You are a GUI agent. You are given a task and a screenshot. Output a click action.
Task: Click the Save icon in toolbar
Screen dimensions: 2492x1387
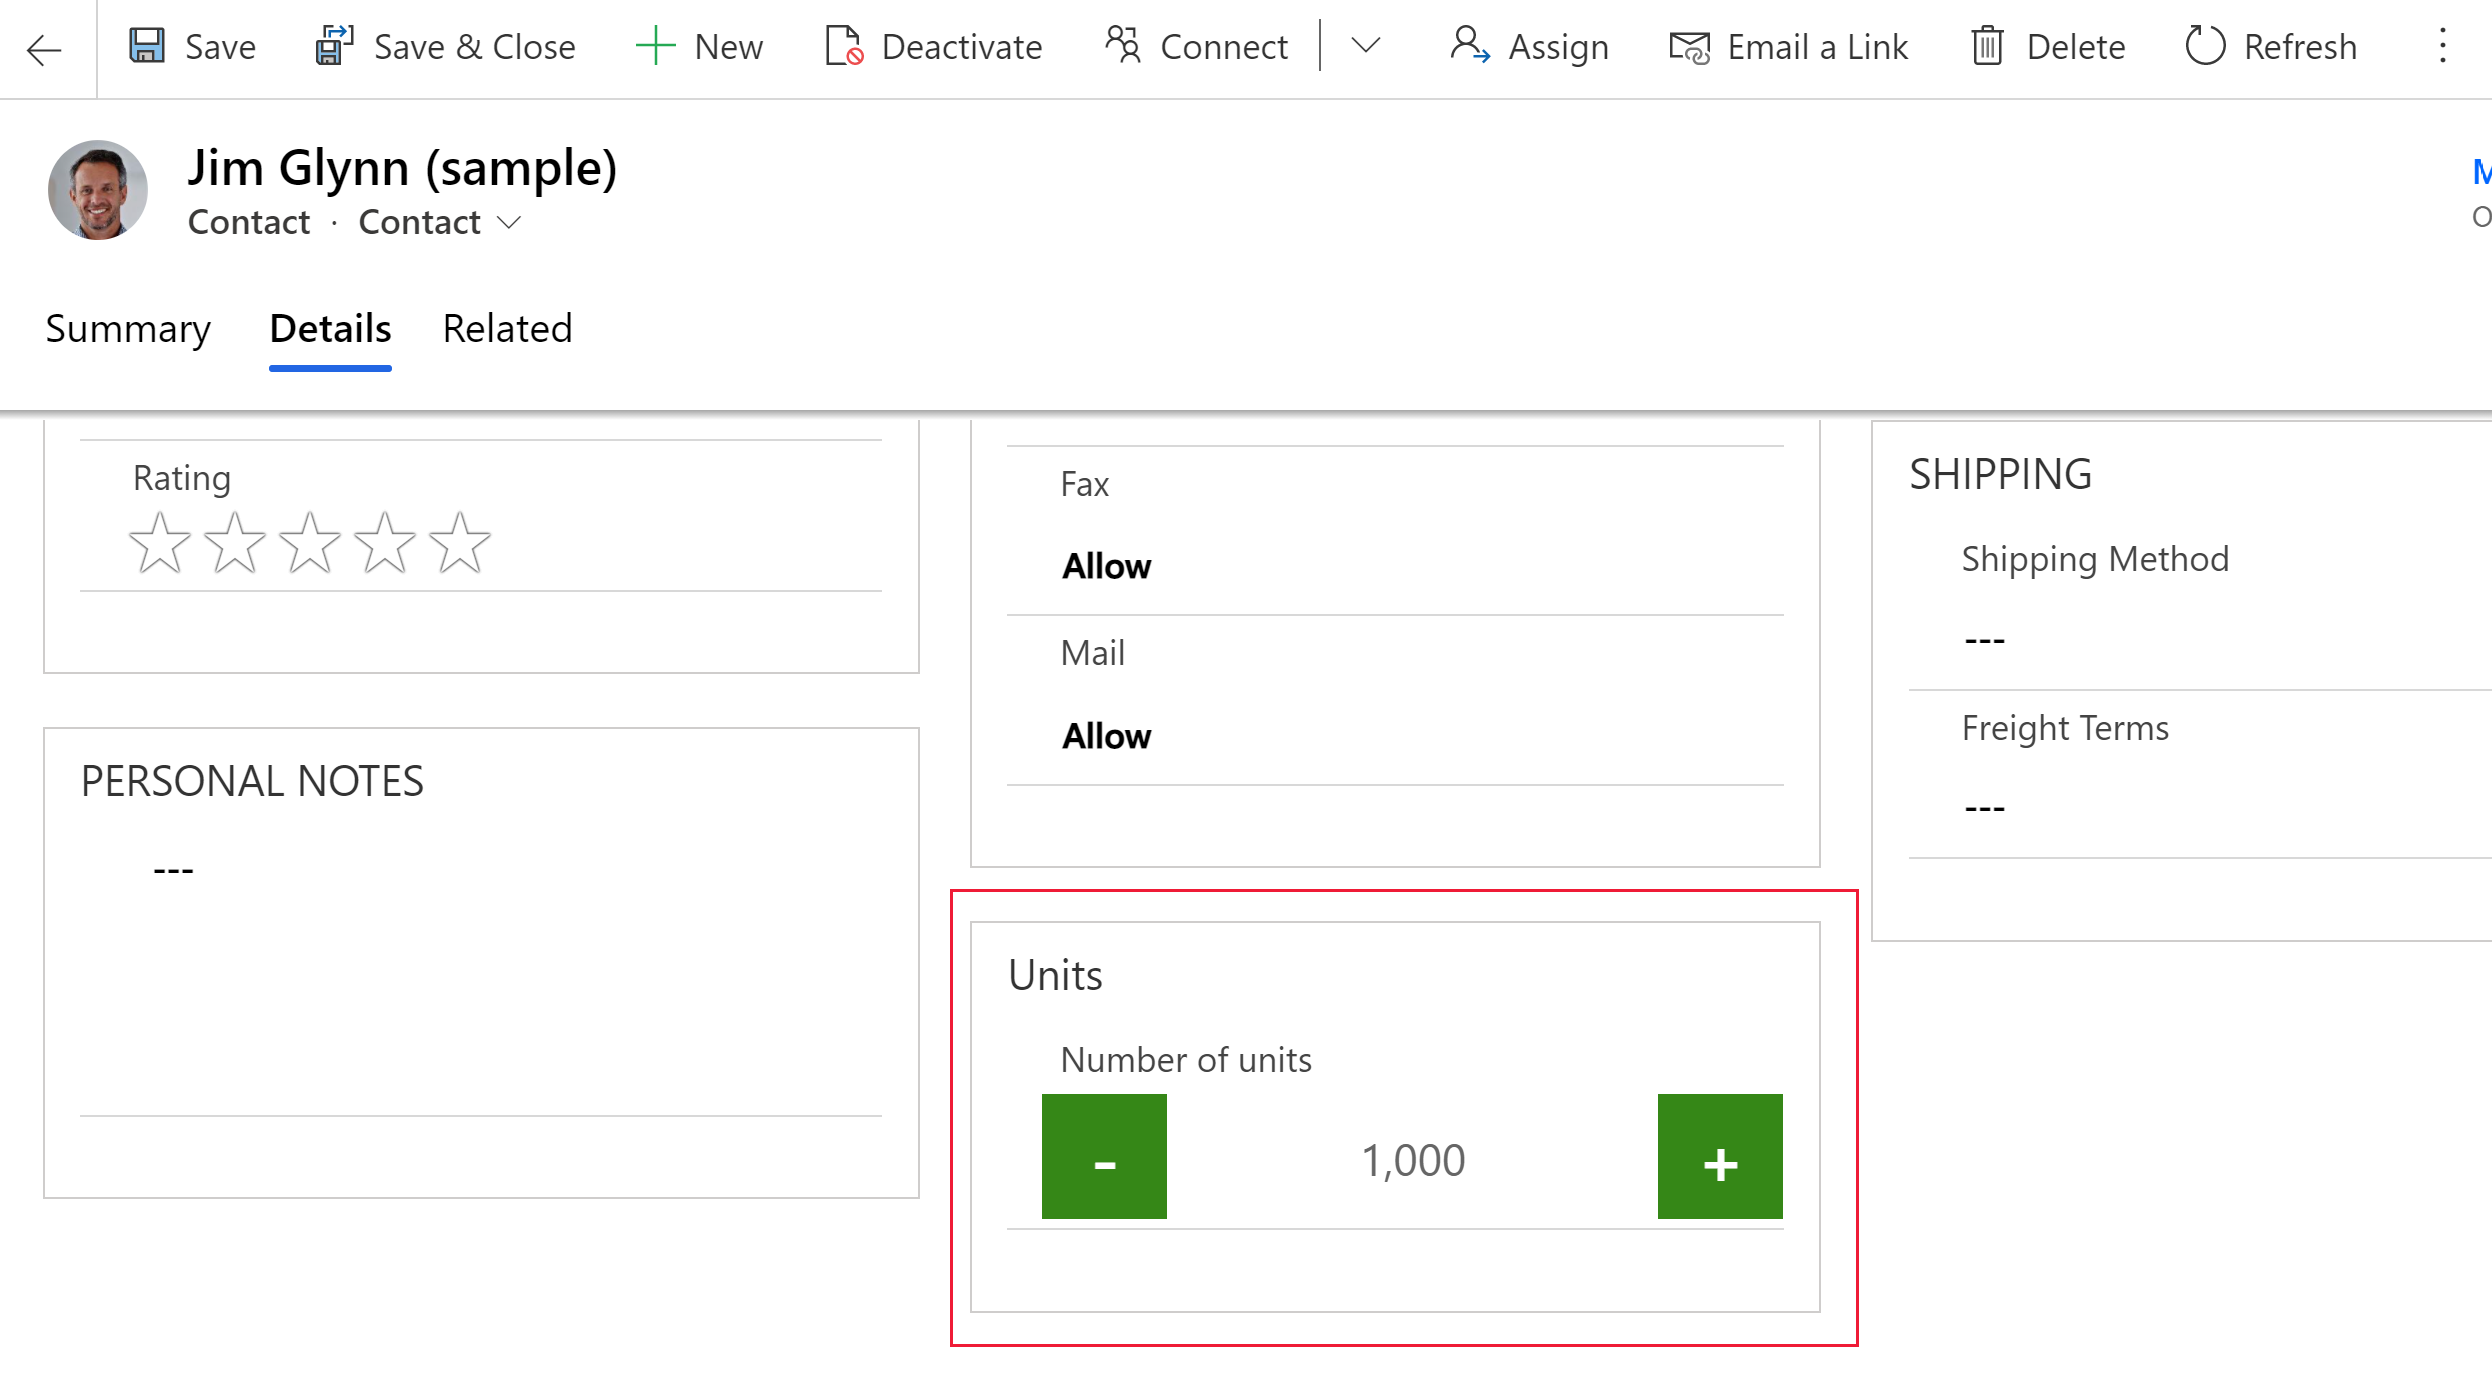150,46
